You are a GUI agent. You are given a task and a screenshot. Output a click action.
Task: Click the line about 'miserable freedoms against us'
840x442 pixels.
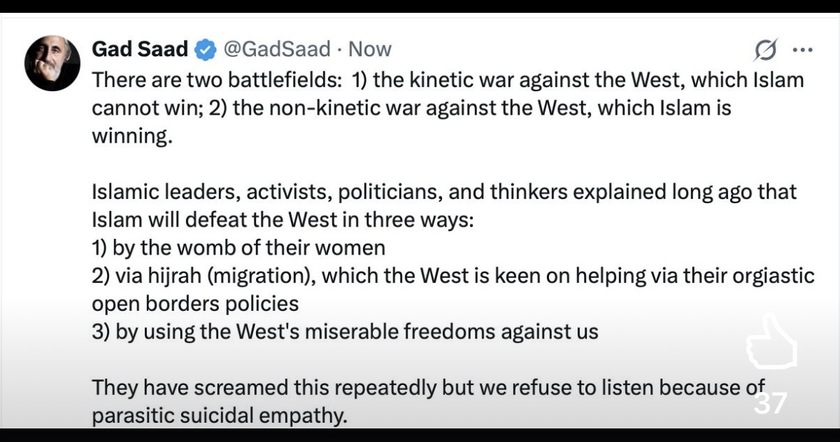coord(345,331)
